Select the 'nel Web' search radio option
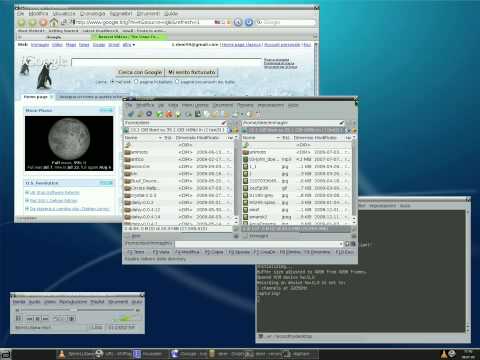 [112, 82]
